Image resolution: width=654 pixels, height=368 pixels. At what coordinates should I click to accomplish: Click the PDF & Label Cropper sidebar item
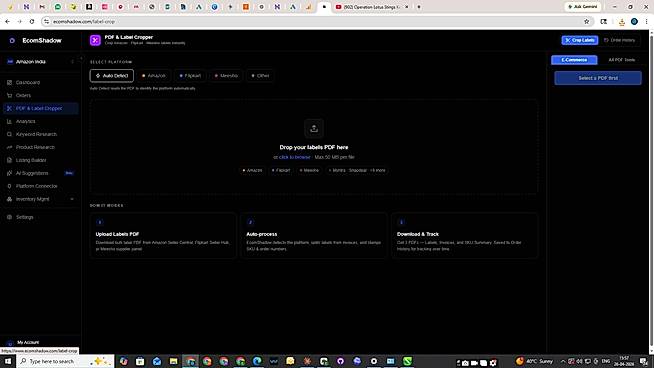[40, 108]
